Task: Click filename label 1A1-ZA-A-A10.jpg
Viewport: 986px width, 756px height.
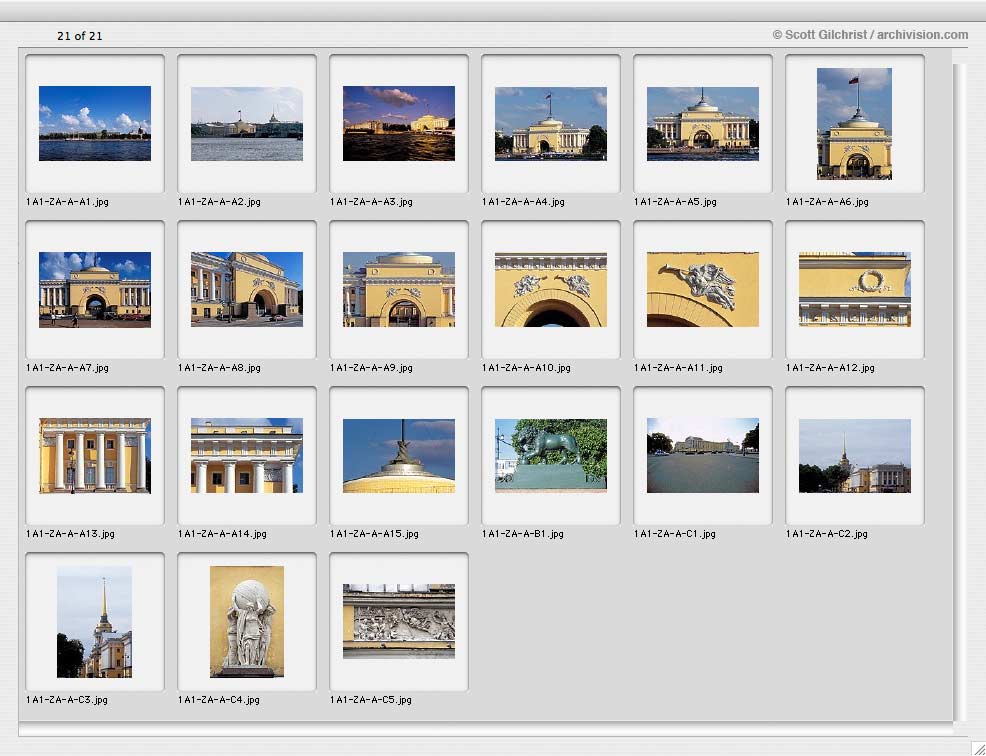Action: pyautogui.click(x=526, y=368)
